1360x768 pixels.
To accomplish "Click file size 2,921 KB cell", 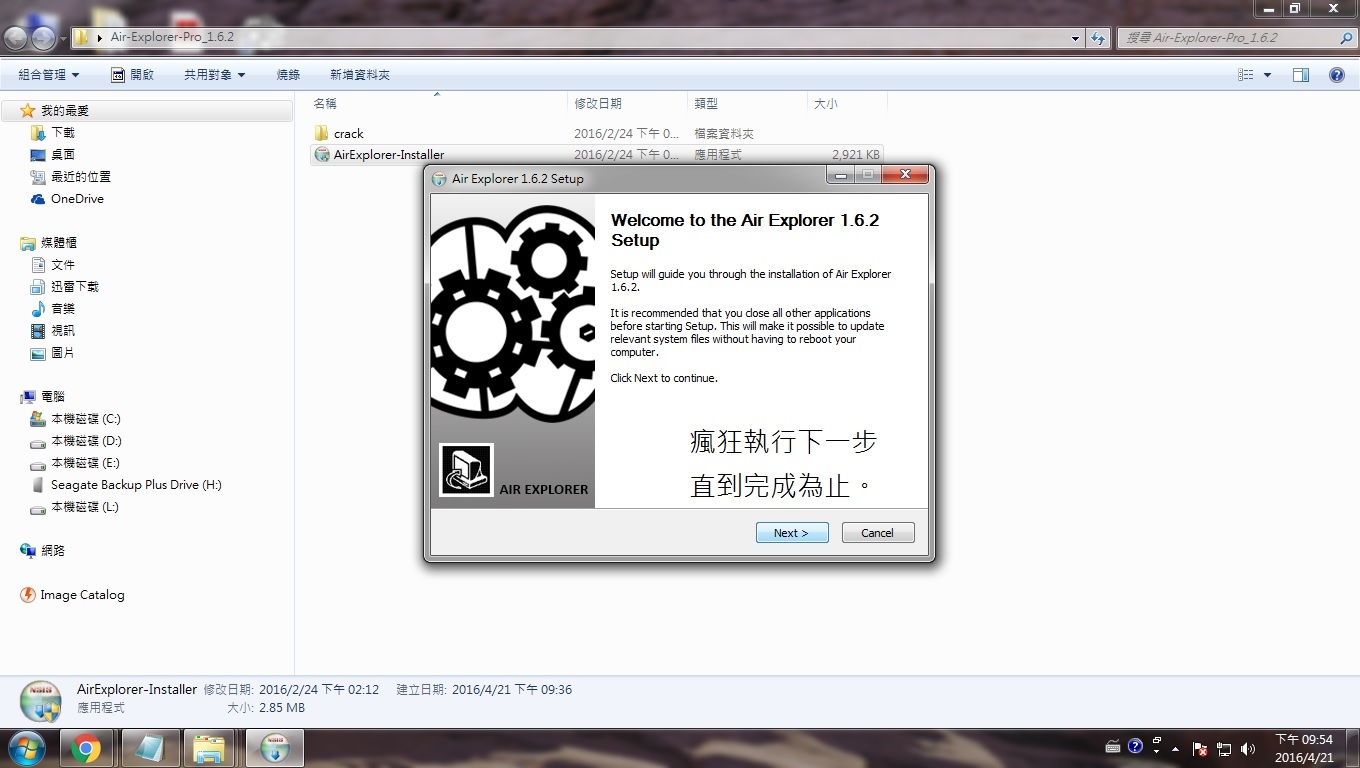I will tap(855, 155).
